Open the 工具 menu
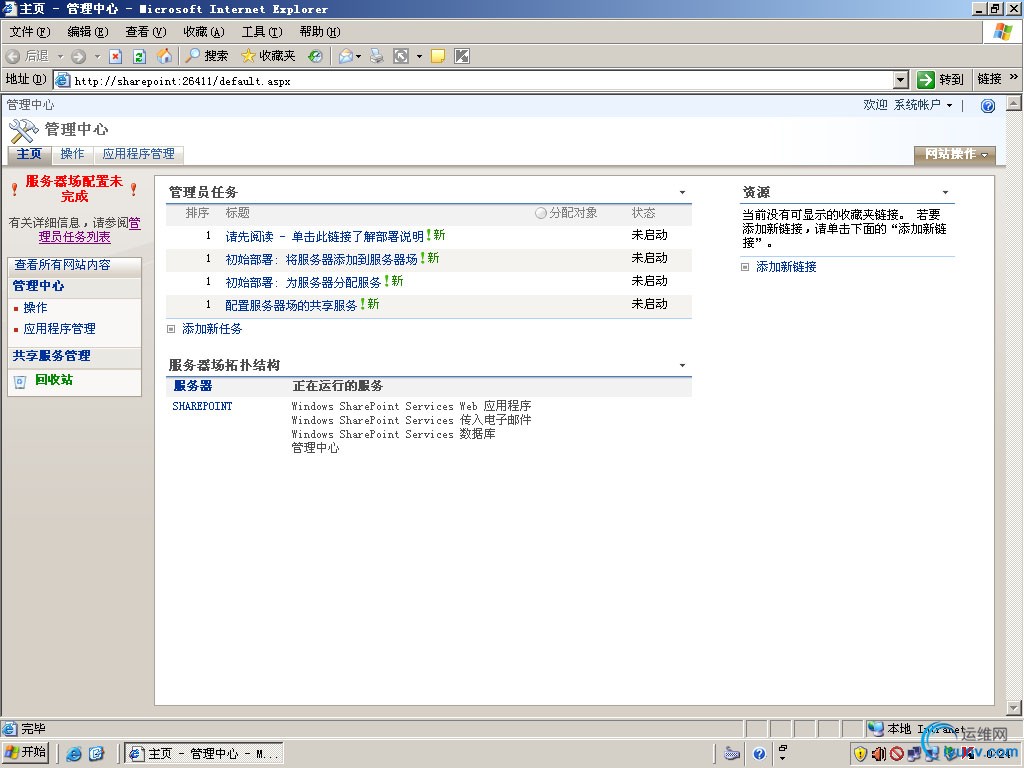This screenshot has height=768, width=1024. (262, 32)
